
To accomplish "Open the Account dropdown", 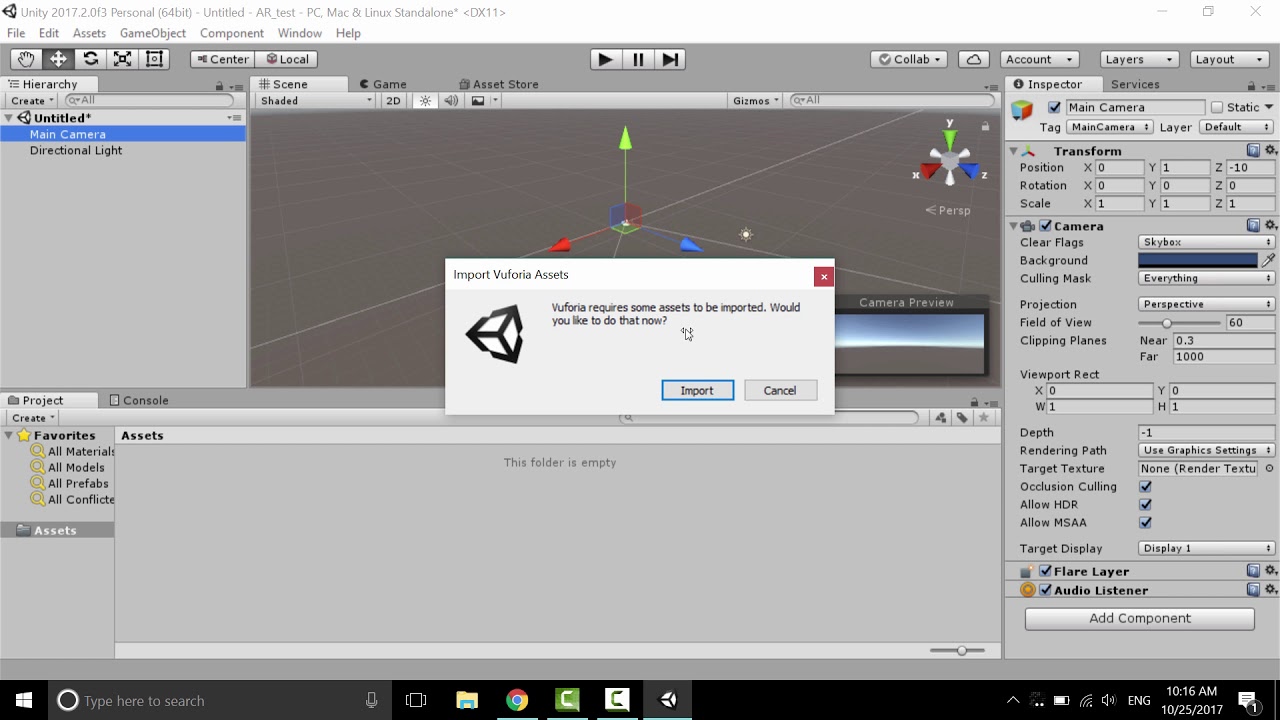I will coord(1041,59).
